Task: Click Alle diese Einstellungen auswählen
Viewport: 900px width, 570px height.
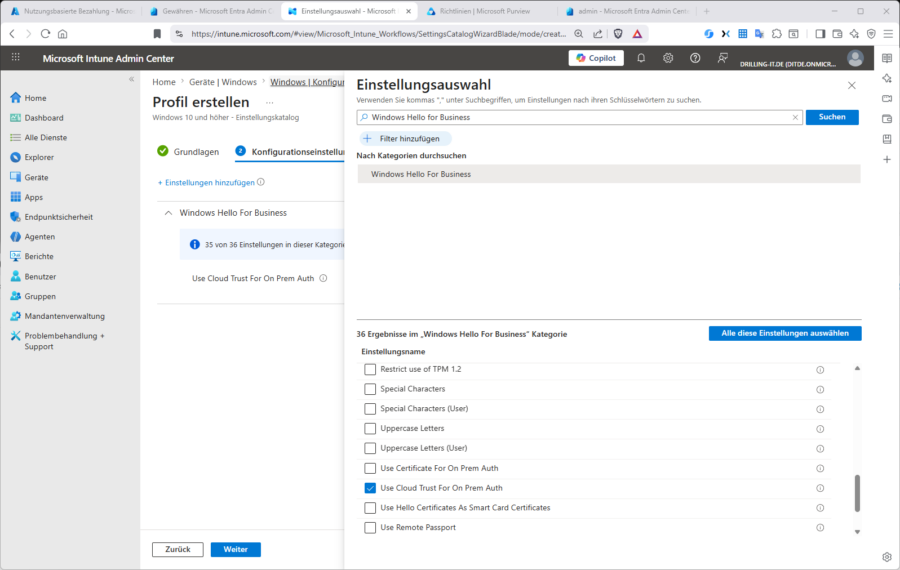Action: [x=785, y=334]
